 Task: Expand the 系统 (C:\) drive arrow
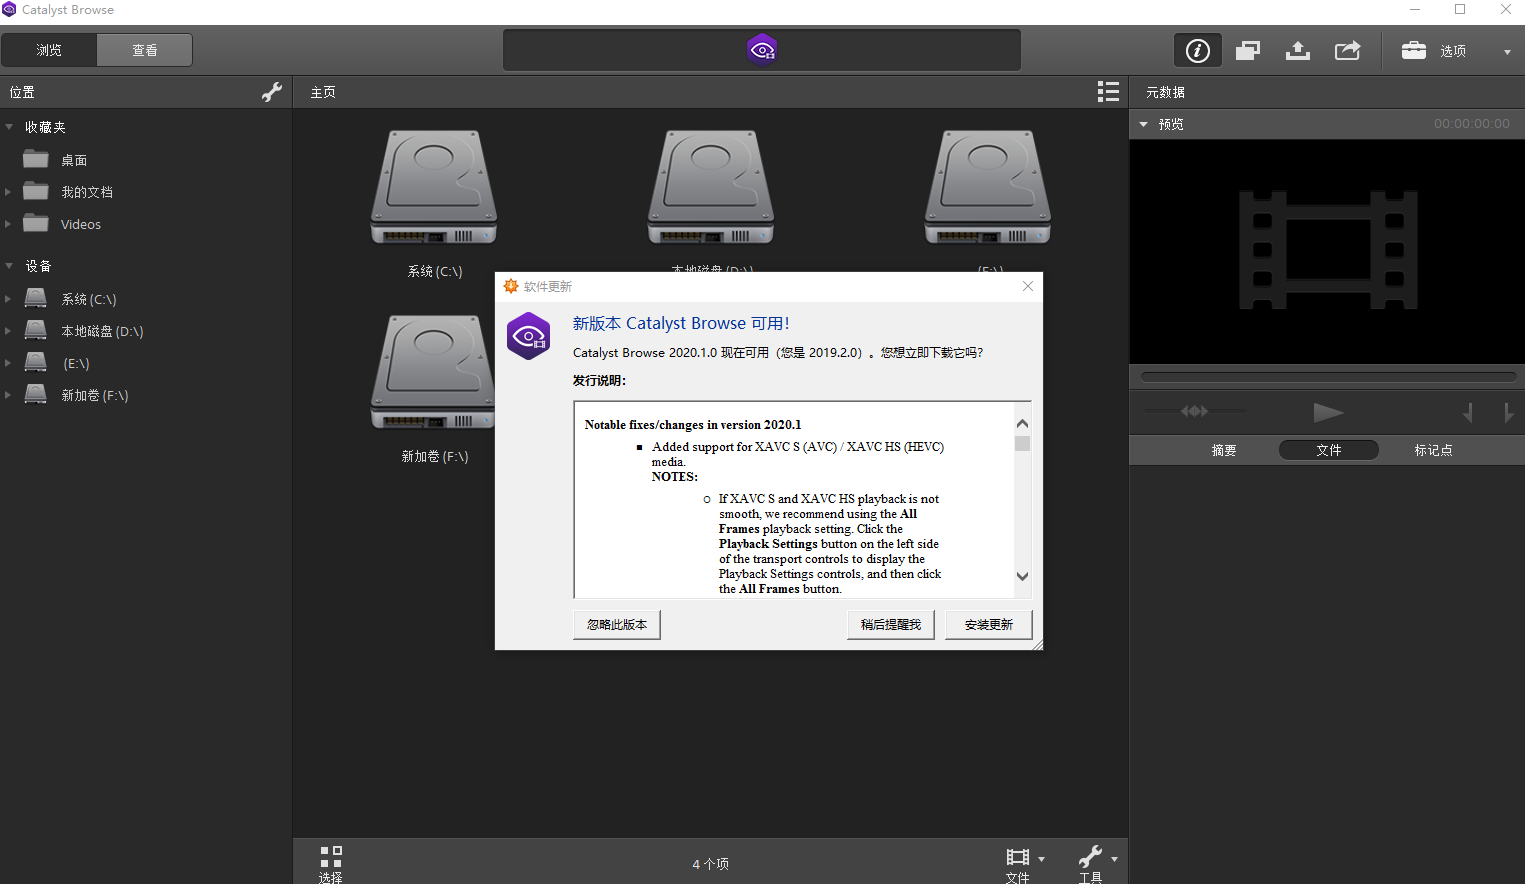(x=8, y=299)
